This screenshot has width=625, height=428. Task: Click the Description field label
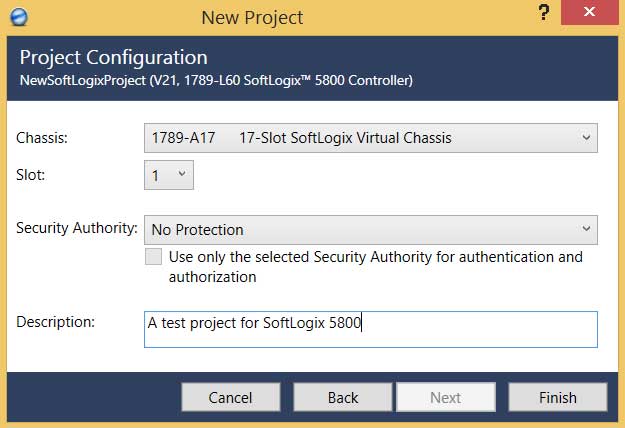coord(55,322)
